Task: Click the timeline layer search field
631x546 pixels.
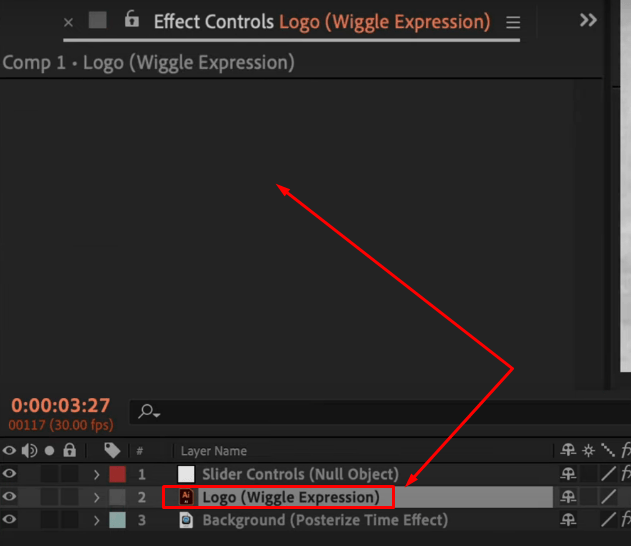Action: 380,412
